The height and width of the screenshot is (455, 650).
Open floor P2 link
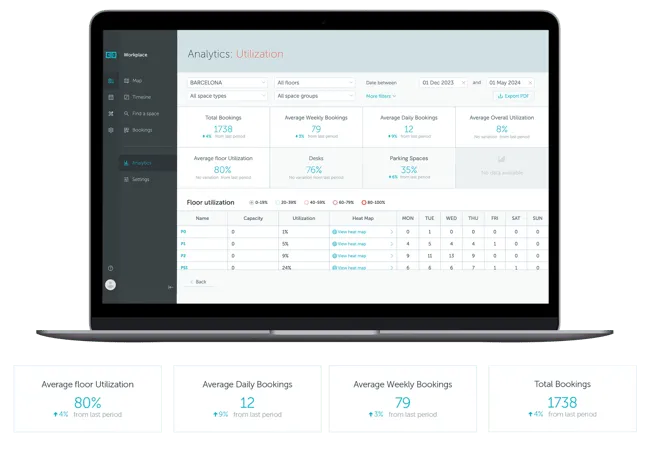coord(183,256)
